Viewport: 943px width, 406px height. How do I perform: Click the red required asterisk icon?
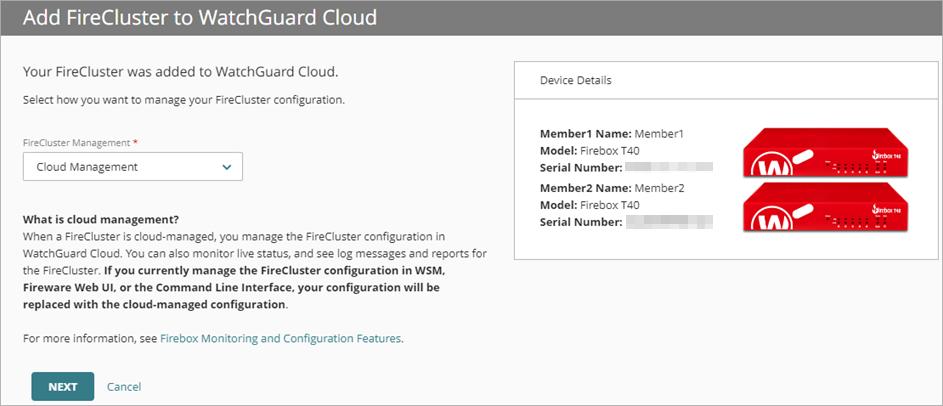click(135, 143)
